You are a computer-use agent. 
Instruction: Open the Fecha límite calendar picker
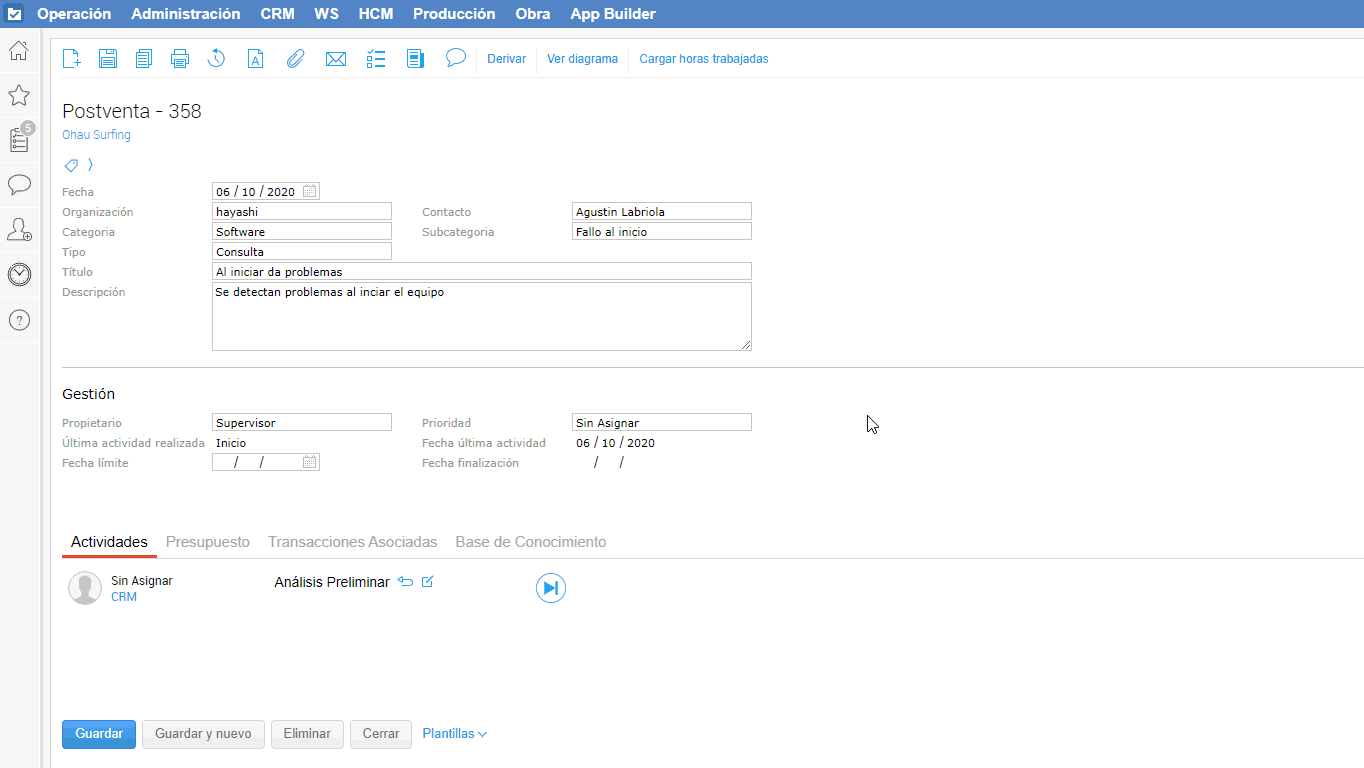pyautogui.click(x=310, y=462)
